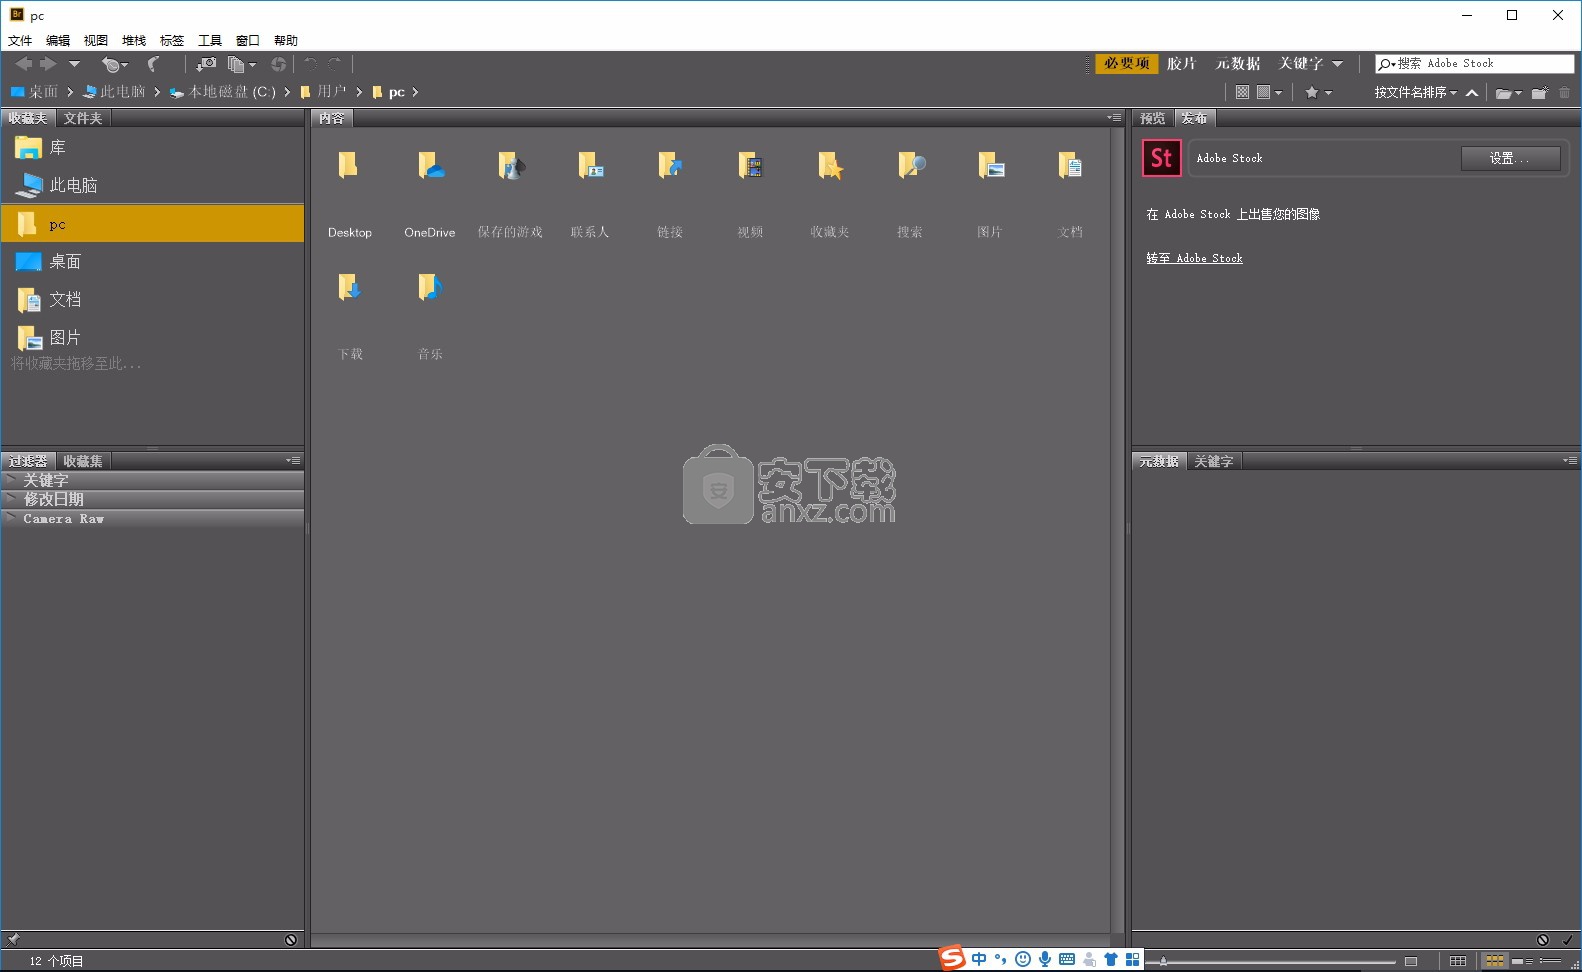
Task: Select 图片 in the favorites list
Action: point(152,337)
